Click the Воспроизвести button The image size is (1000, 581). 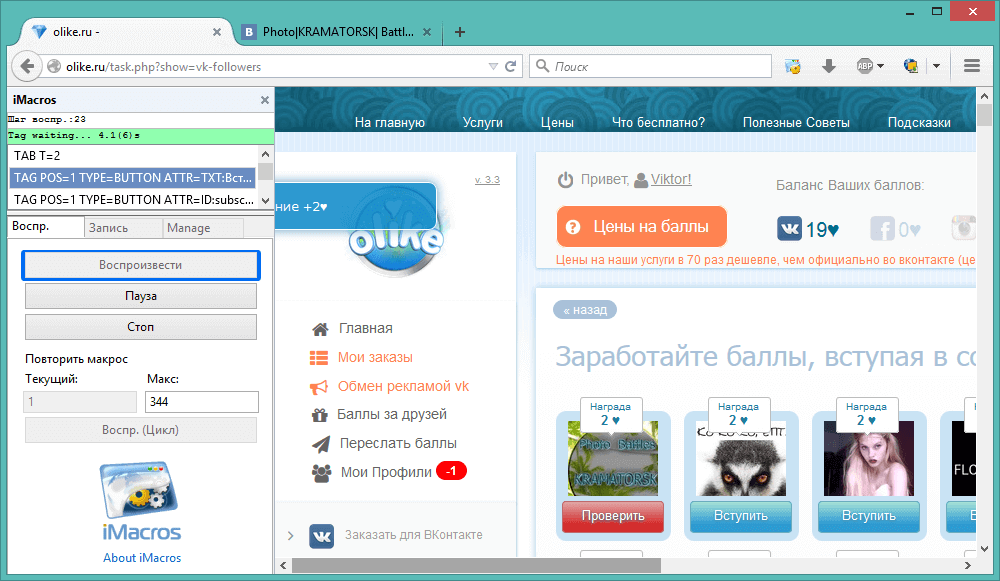(x=141, y=265)
